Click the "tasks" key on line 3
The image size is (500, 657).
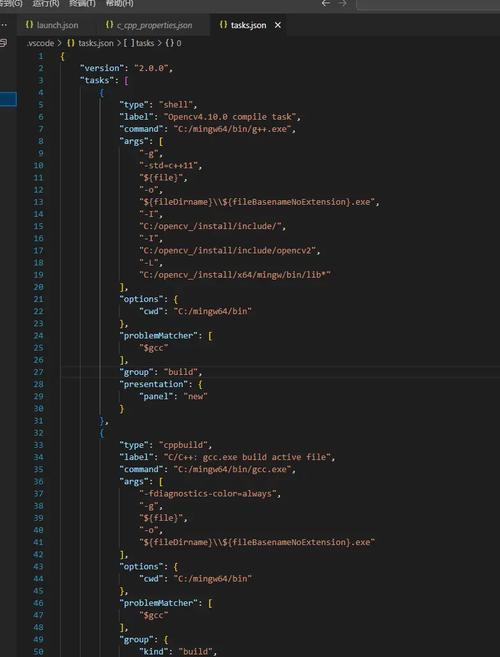97,80
